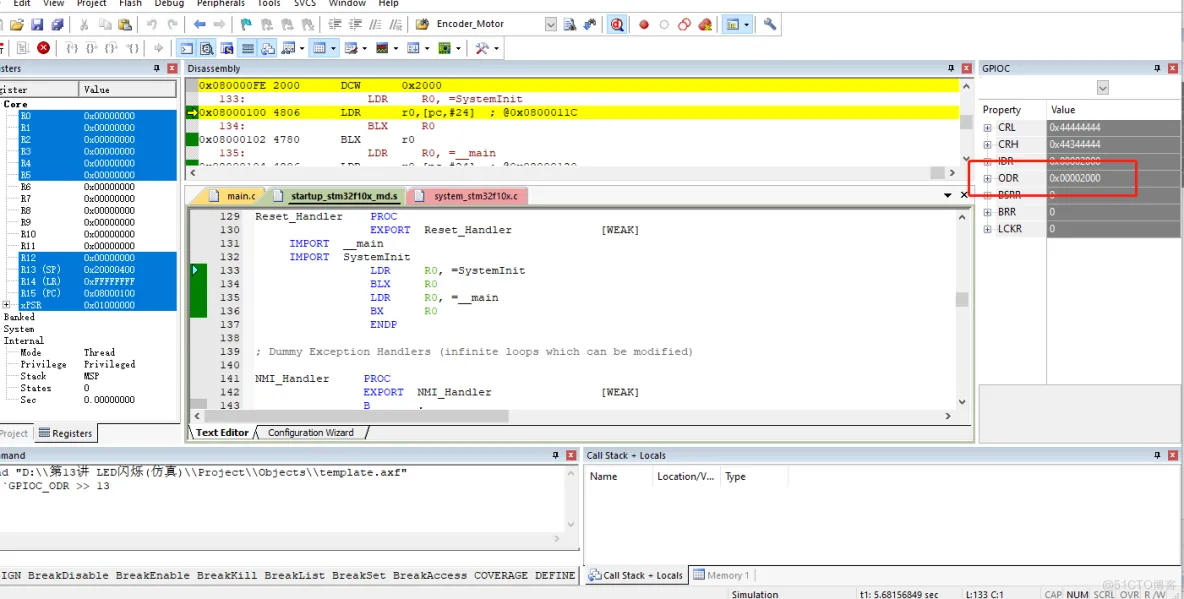
Task: Open the editor tab list dropdown arrow
Action: point(948,195)
